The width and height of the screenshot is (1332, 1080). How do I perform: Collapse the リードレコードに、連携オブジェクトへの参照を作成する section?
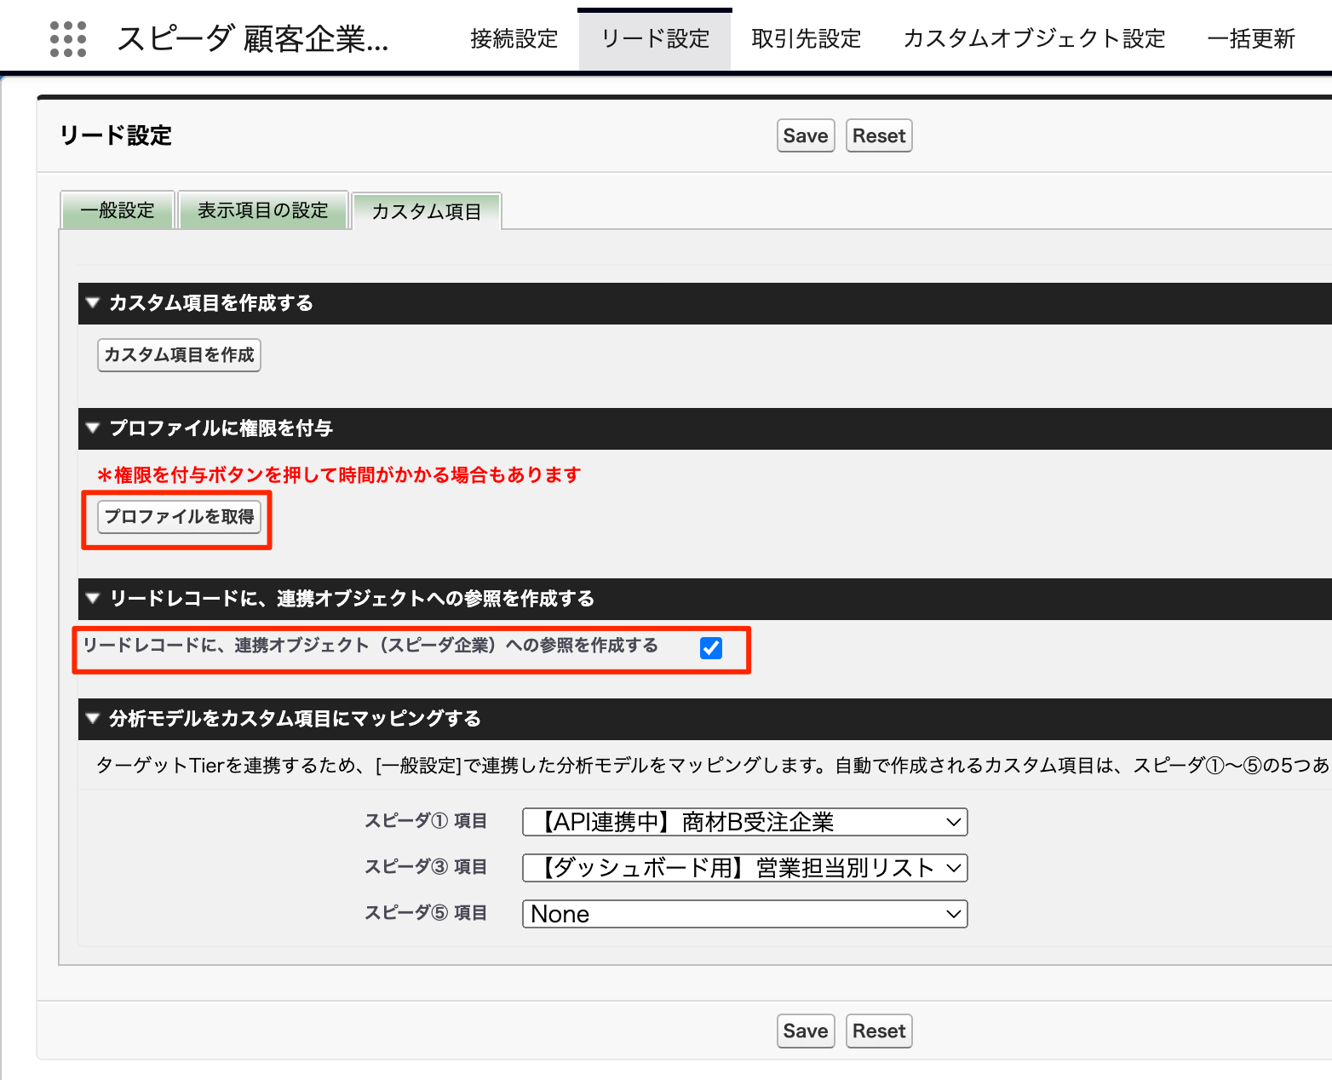click(x=92, y=599)
